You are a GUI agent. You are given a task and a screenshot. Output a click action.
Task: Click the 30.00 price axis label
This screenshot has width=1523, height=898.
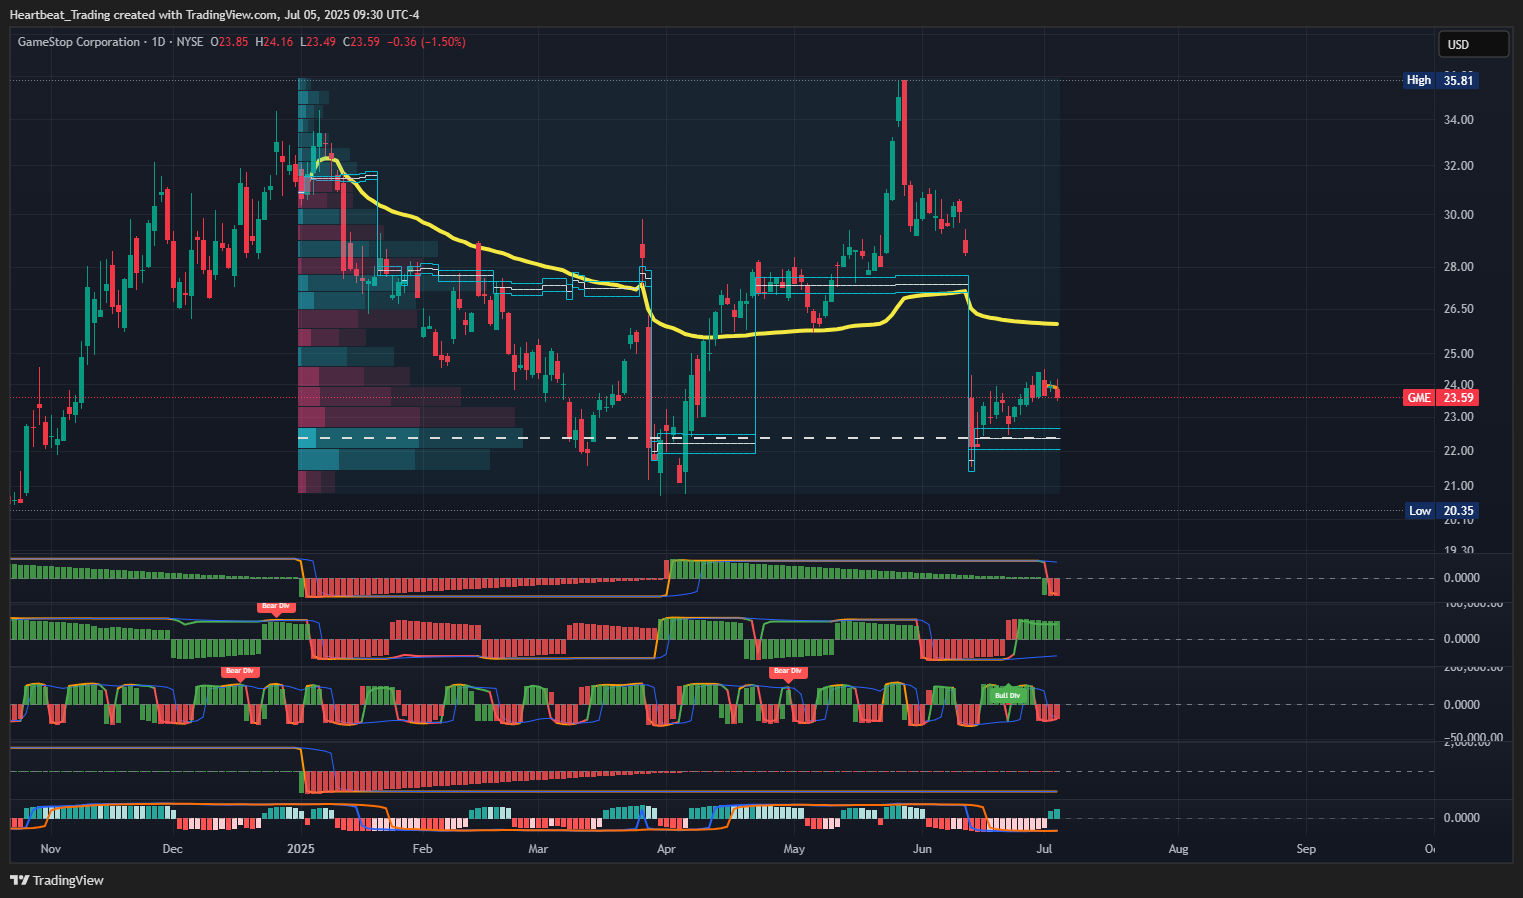(x=1459, y=215)
